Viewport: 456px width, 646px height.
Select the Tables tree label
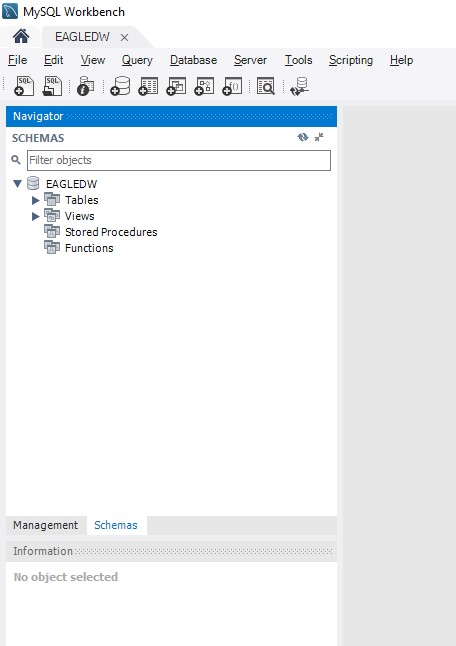point(82,200)
